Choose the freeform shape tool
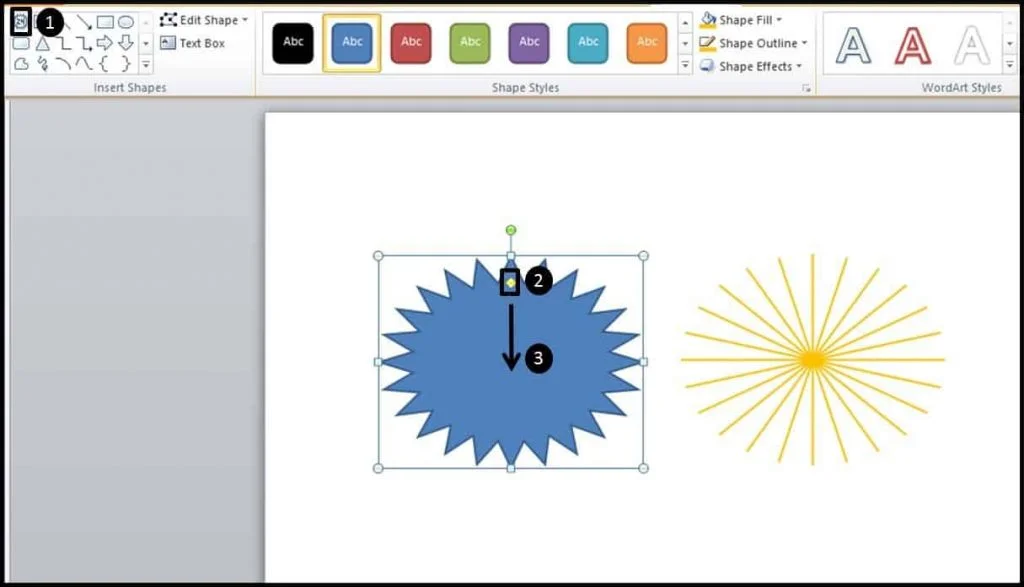 coord(21,64)
